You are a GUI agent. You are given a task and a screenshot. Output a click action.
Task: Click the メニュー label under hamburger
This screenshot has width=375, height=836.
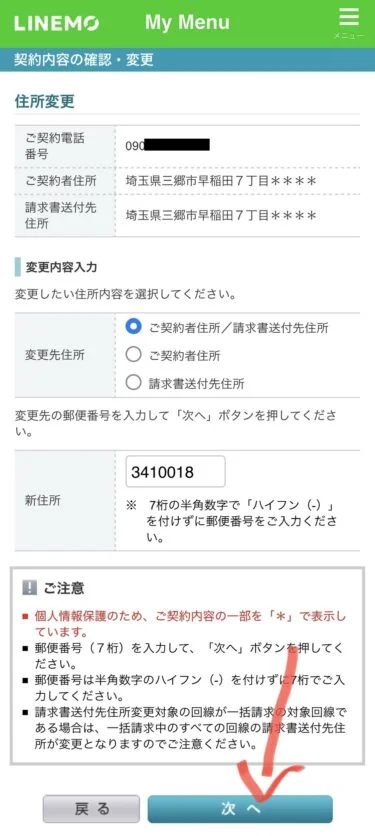(x=349, y=36)
